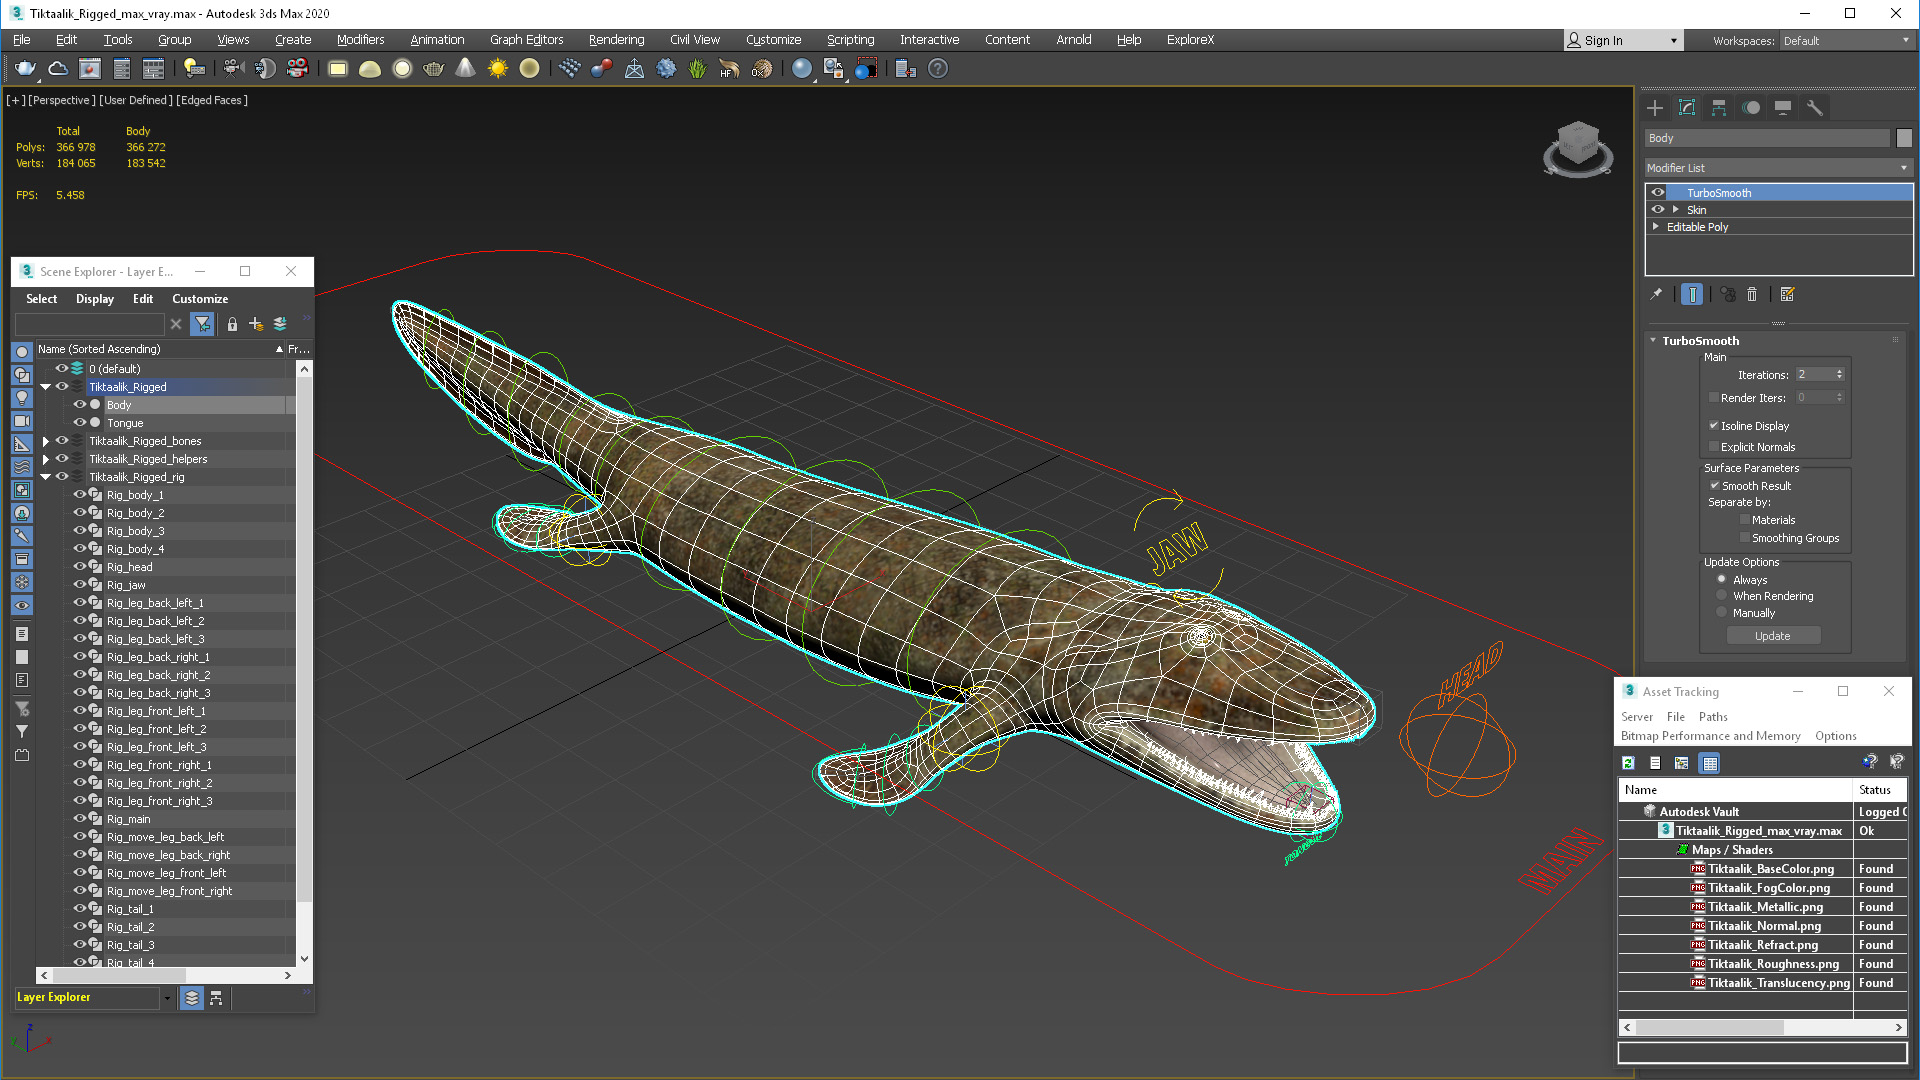Open the Utilities wrench panel tab

click(x=1815, y=108)
